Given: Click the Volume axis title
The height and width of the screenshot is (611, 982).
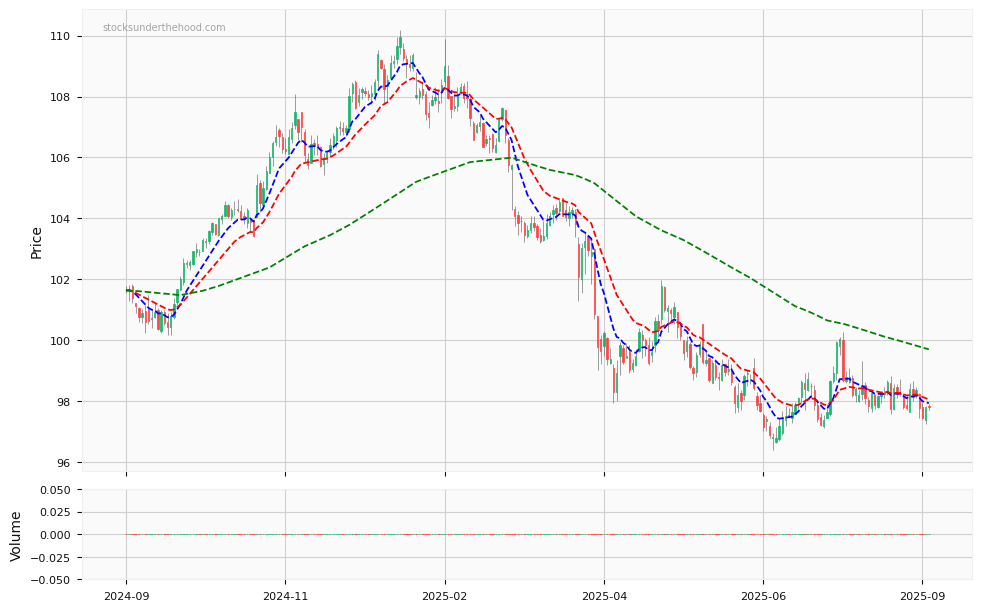Looking at the screenshot, I should [16, 536].
